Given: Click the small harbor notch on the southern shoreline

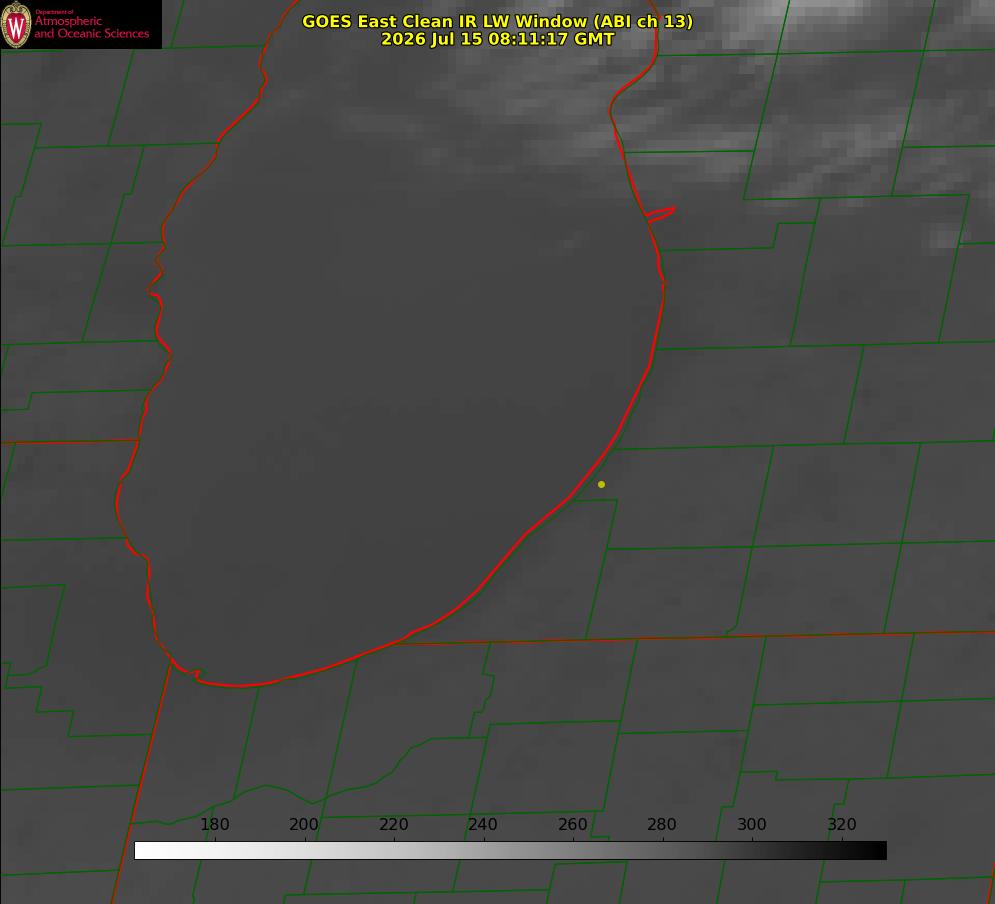Looking at the screenshot, I should coord(196,673).
